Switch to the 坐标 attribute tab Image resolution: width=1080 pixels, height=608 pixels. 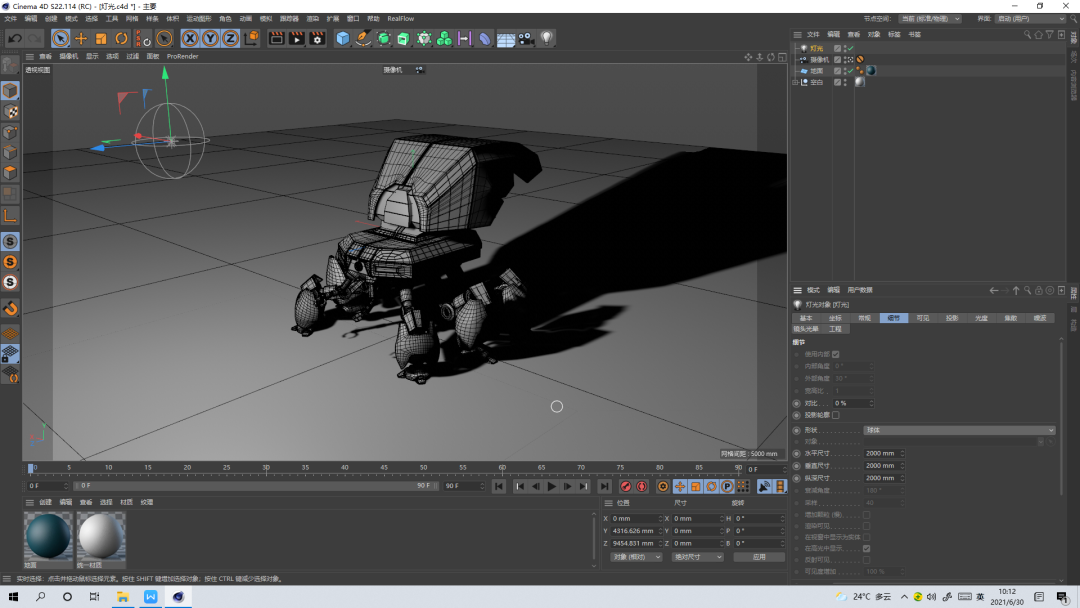[x=835, y=318]
